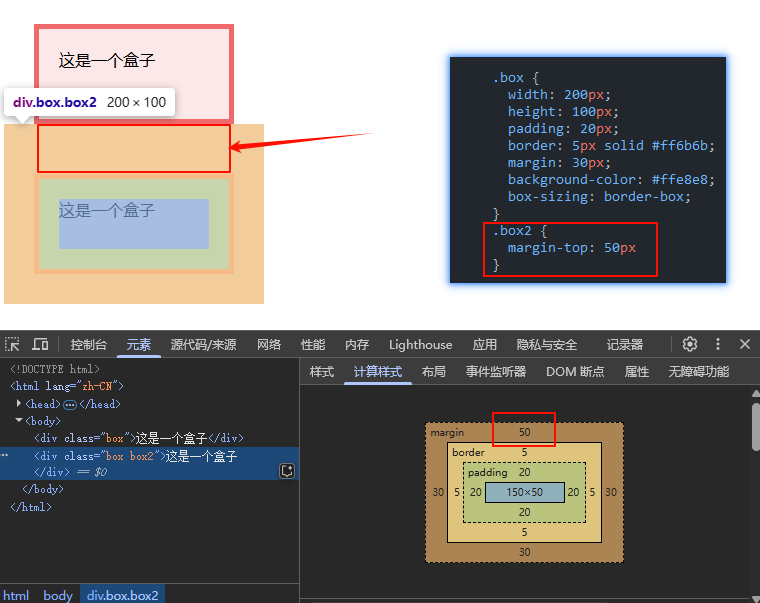This screenshot has width=760, height=603.
Task: Open the 记录器 tab
Action: point(625,345)
